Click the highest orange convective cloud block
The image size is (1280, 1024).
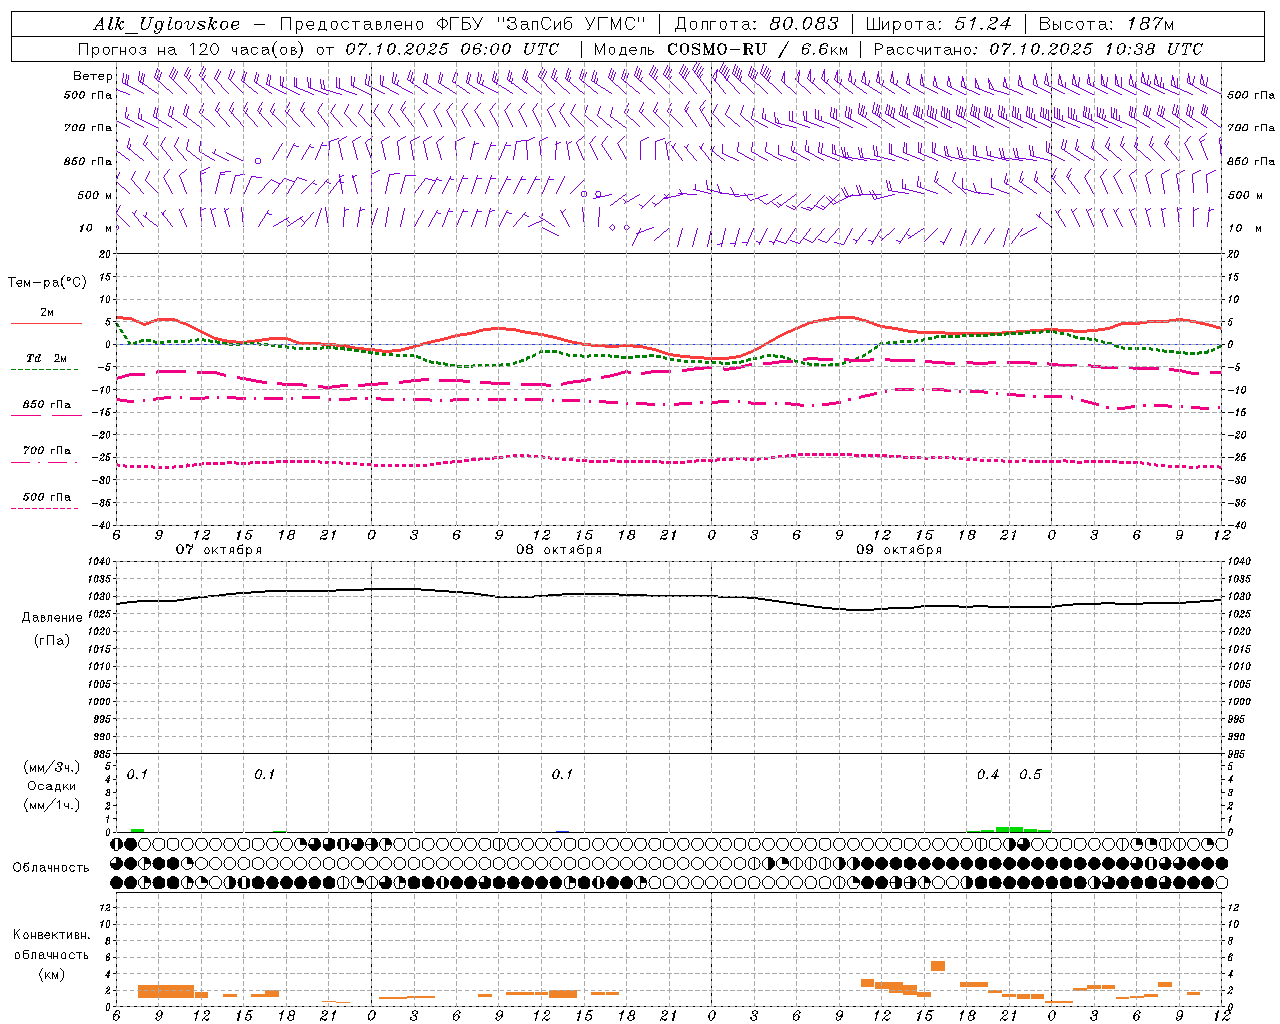(938, 966)
